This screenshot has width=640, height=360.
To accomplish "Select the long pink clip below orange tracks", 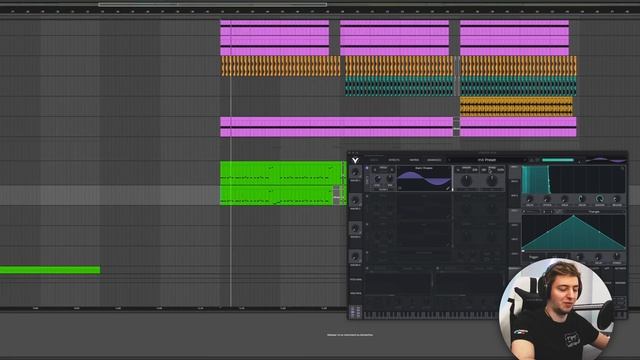I will [x=337, y=127].
